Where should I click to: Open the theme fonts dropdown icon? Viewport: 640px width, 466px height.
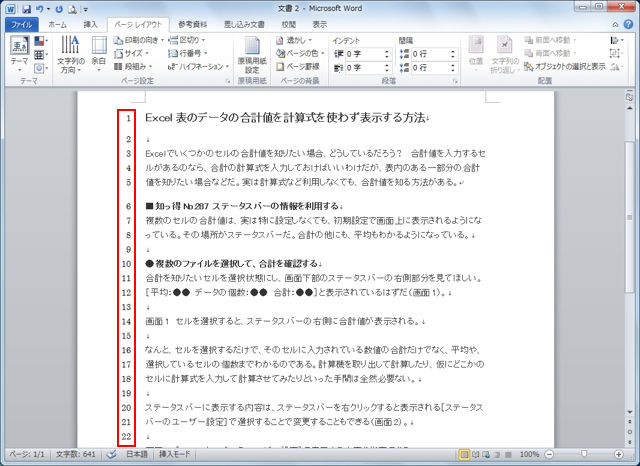[x=40, y=54]
